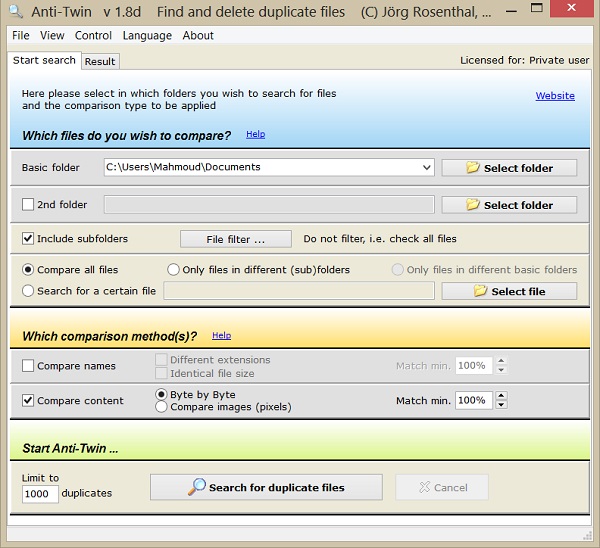Decrease Compare content Match min. value
The width and height of the screenshot is (600, 548).
[x=501, y=405]
